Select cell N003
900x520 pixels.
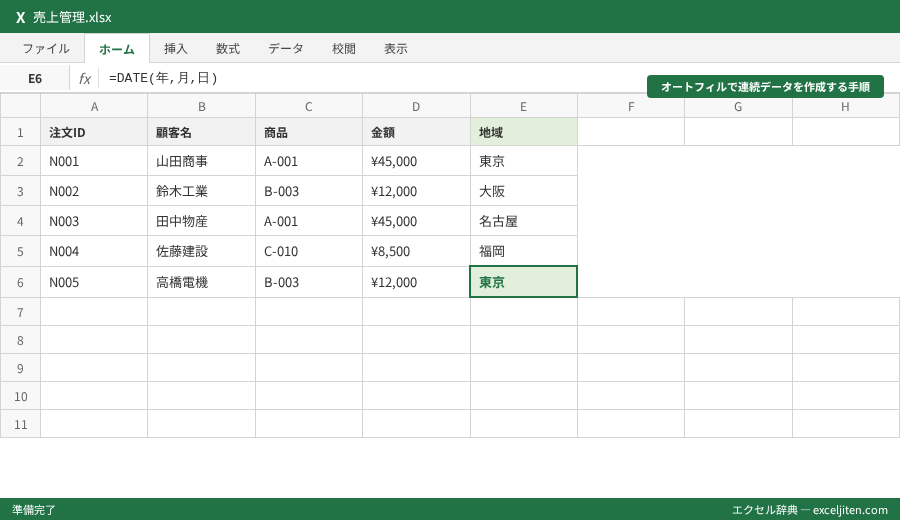(x=94, y=220)
